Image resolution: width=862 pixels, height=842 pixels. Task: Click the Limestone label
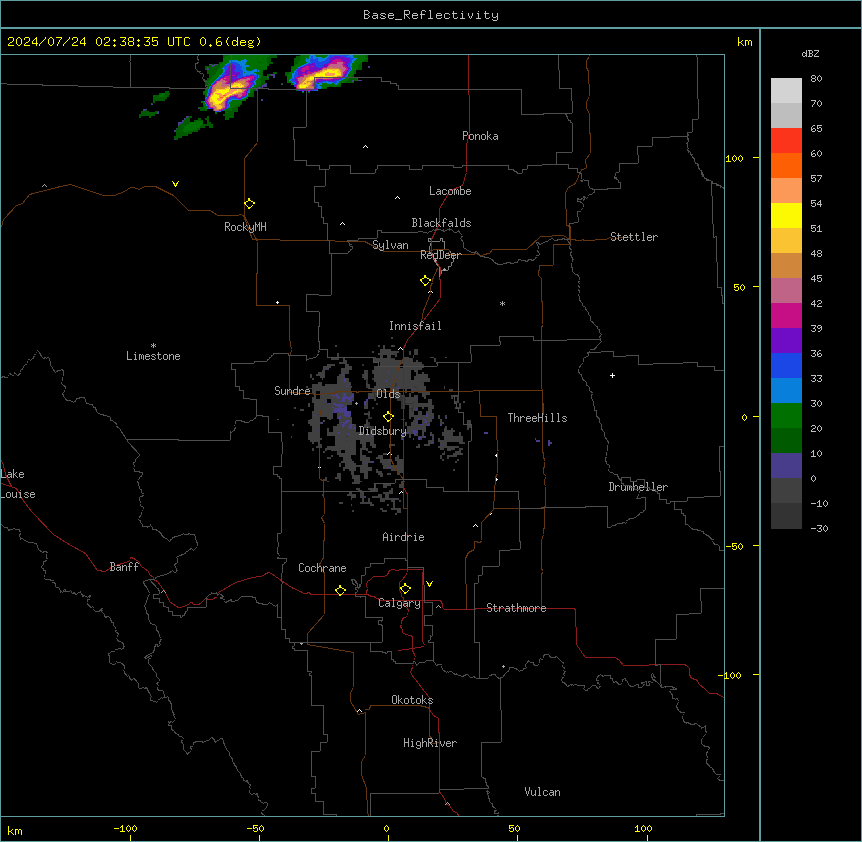(x=153, y=356)
